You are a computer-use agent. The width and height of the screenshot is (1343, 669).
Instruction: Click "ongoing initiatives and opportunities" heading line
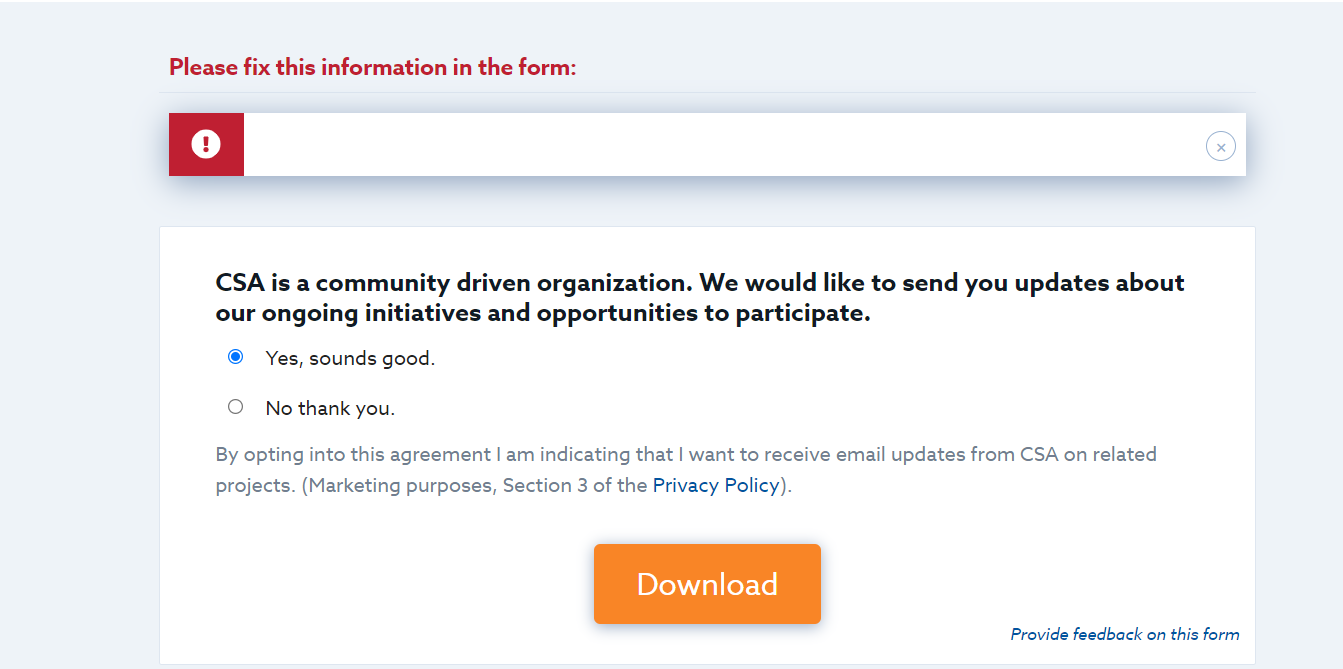pyautogui.click(x=543, y=313)
